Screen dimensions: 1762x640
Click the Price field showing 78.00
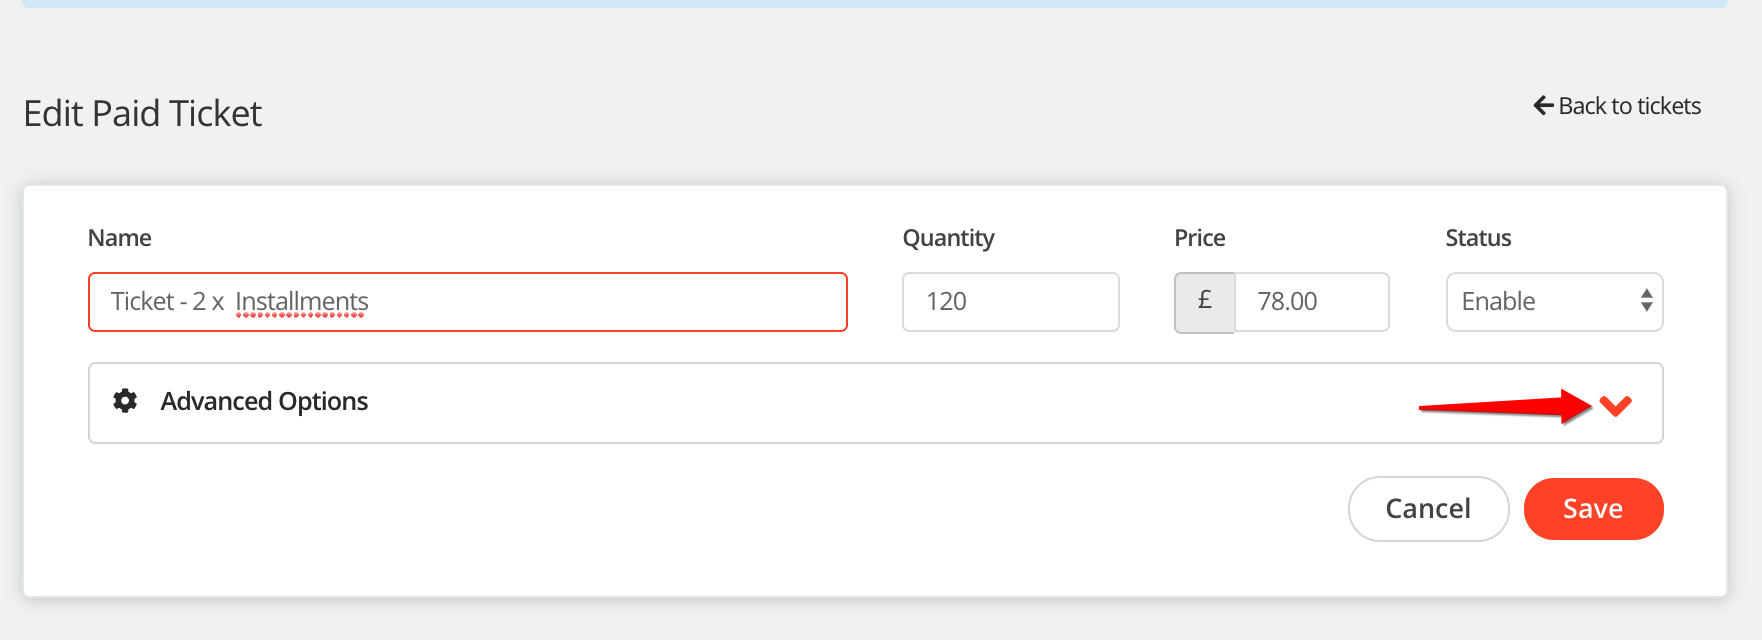(x=1311, y=302)
